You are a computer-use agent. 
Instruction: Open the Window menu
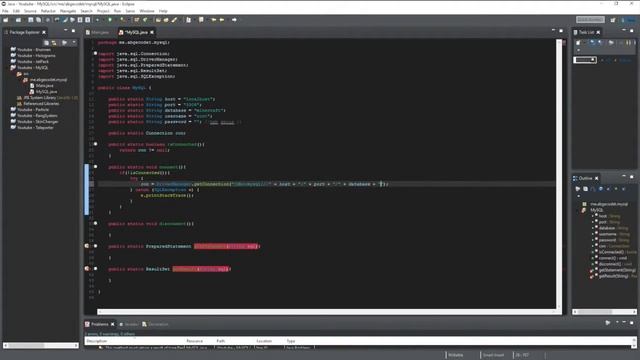147,11
